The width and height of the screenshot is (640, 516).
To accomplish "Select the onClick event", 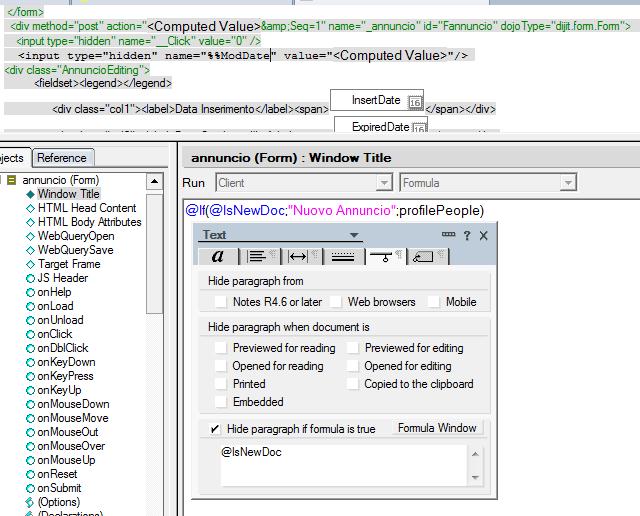I will point(55,334).
